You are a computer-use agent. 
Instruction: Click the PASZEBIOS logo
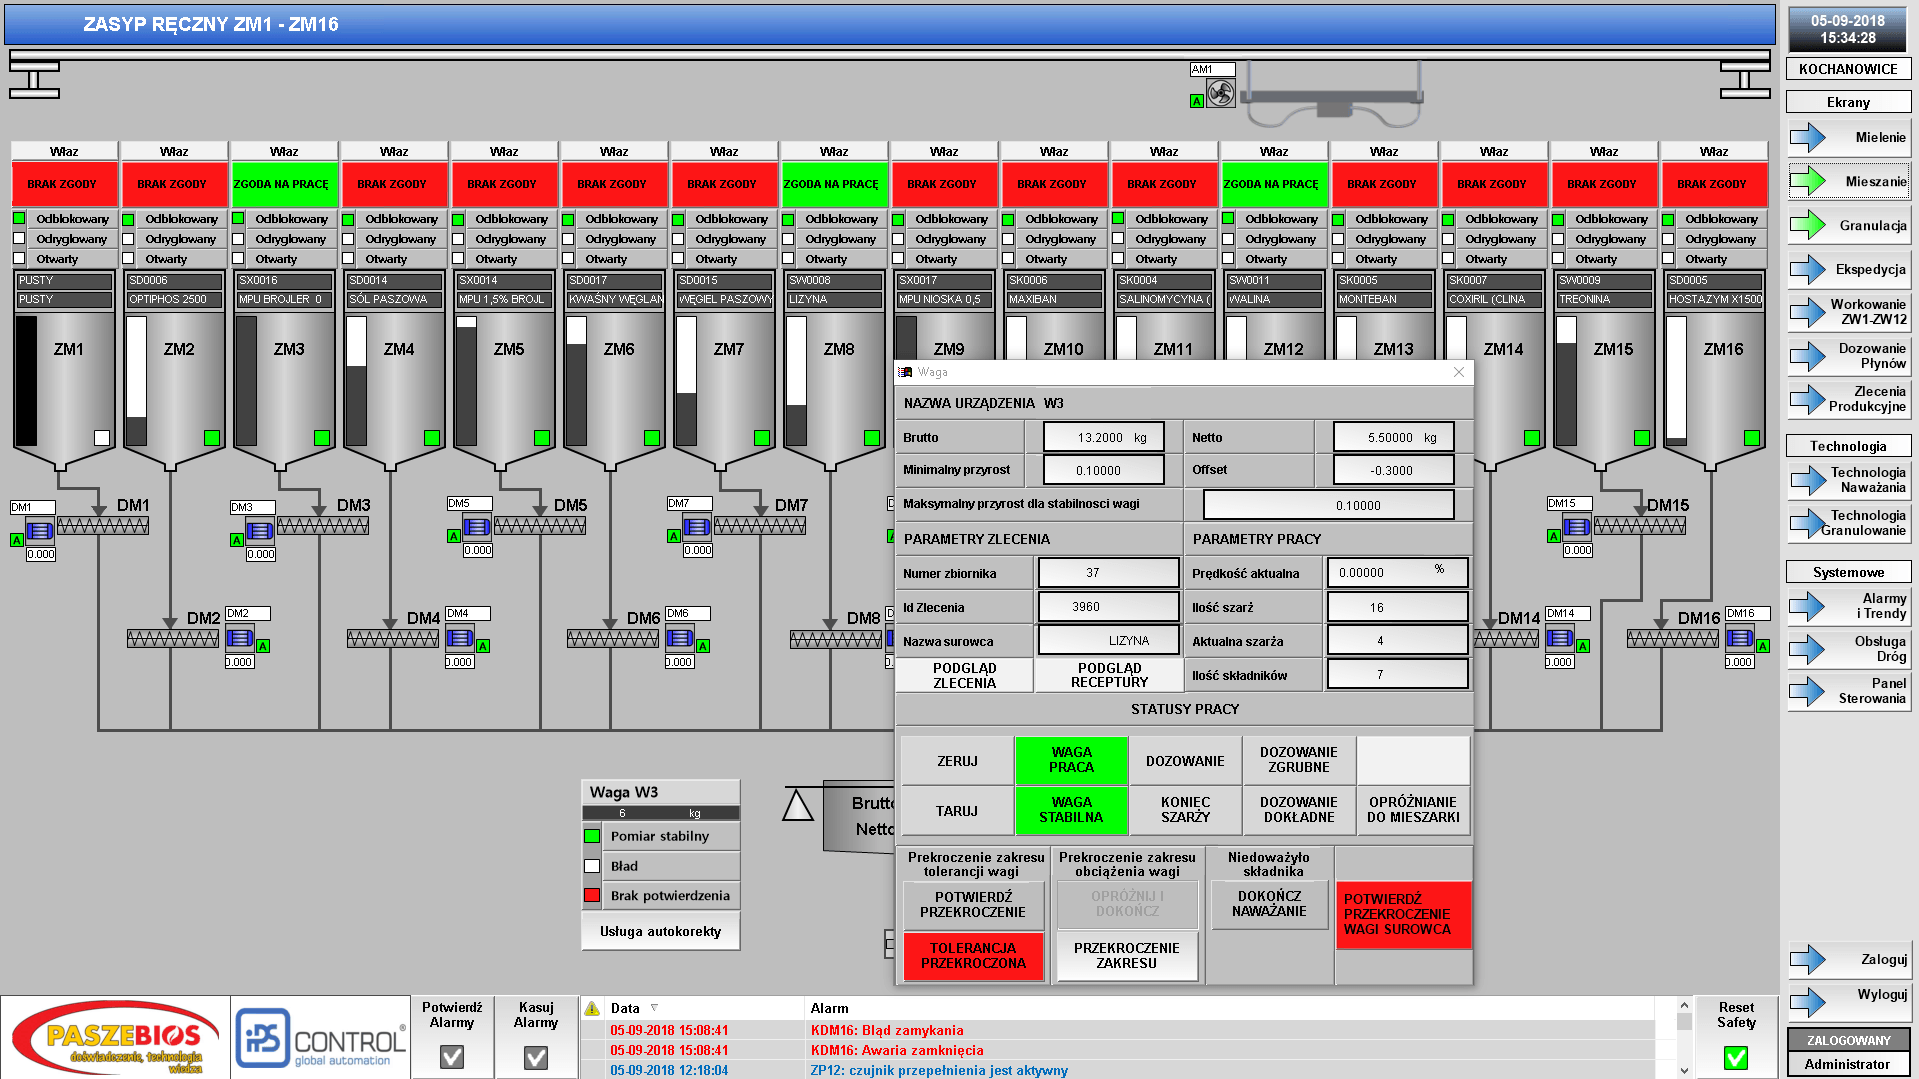pyautogui.click(x=117, y=1038)
